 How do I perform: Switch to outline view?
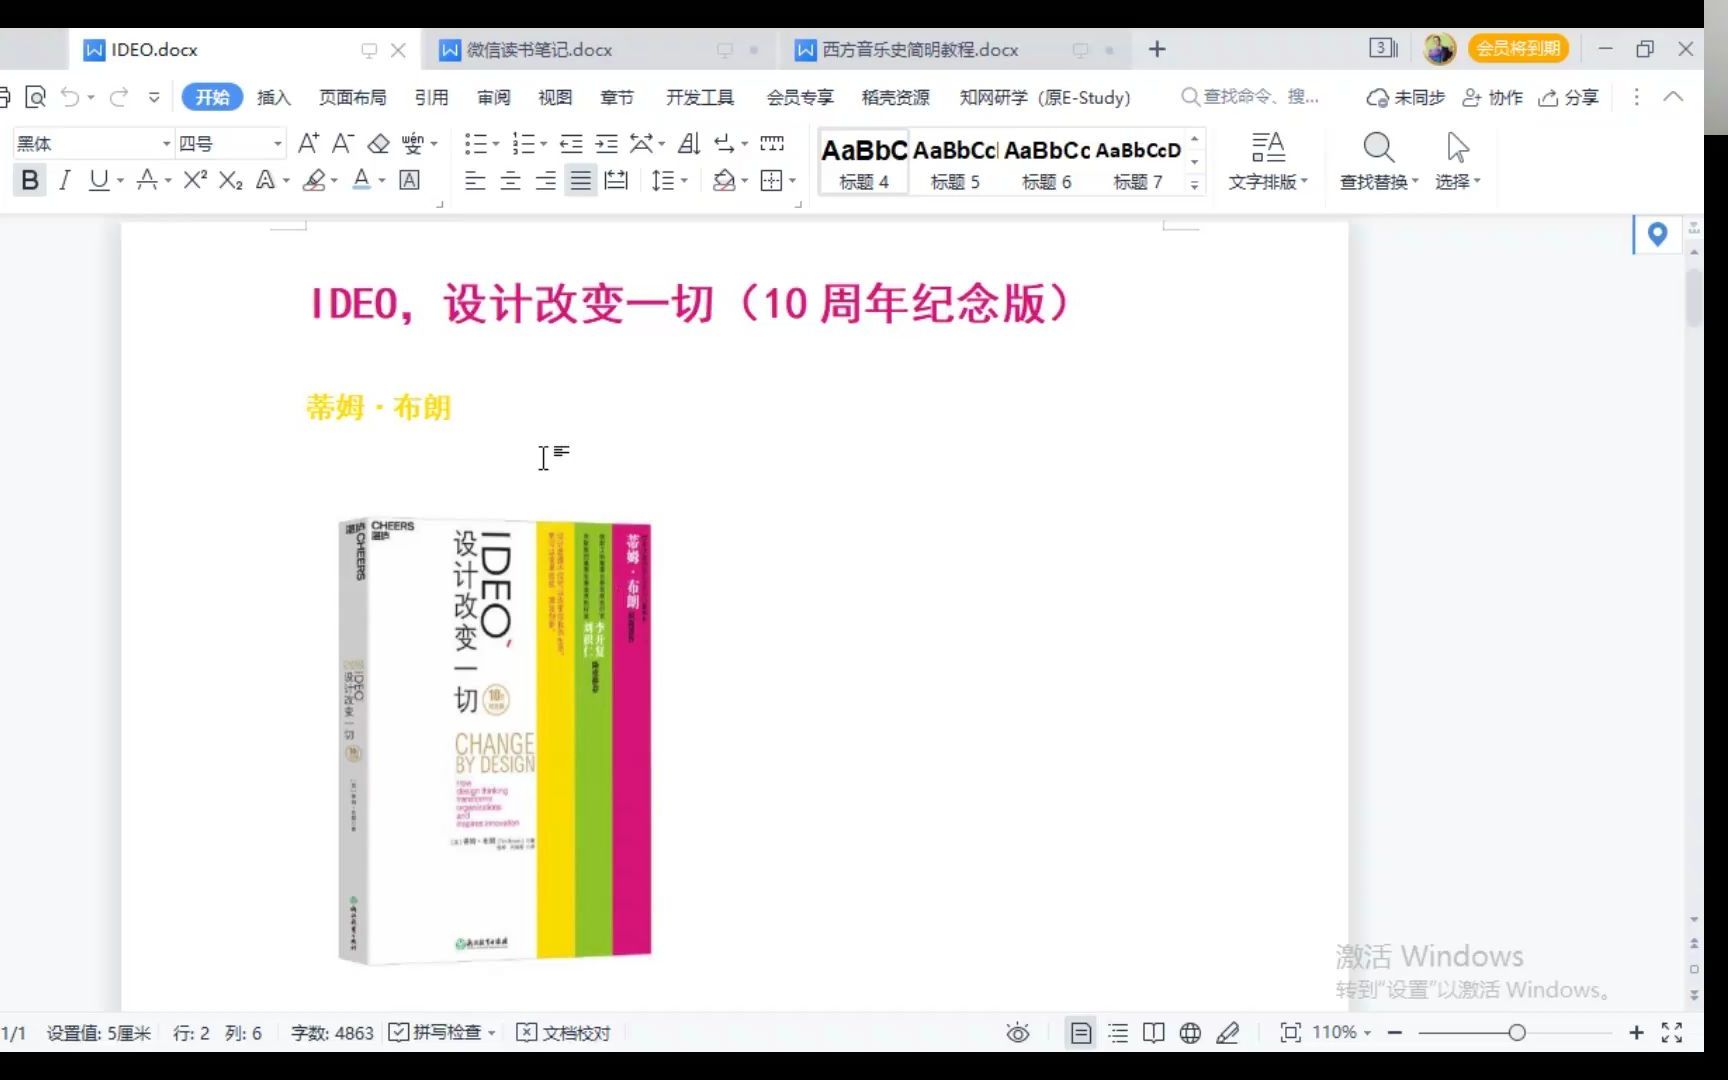1118,1033
